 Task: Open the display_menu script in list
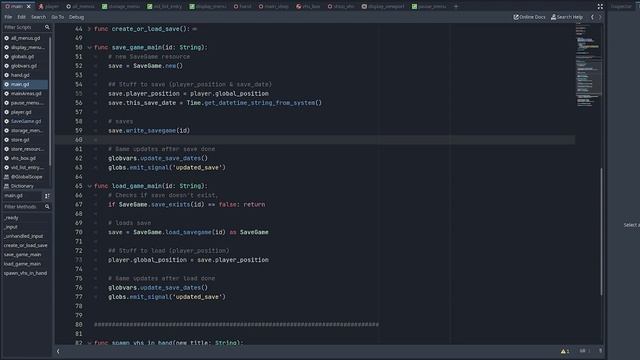pos(25,47)
